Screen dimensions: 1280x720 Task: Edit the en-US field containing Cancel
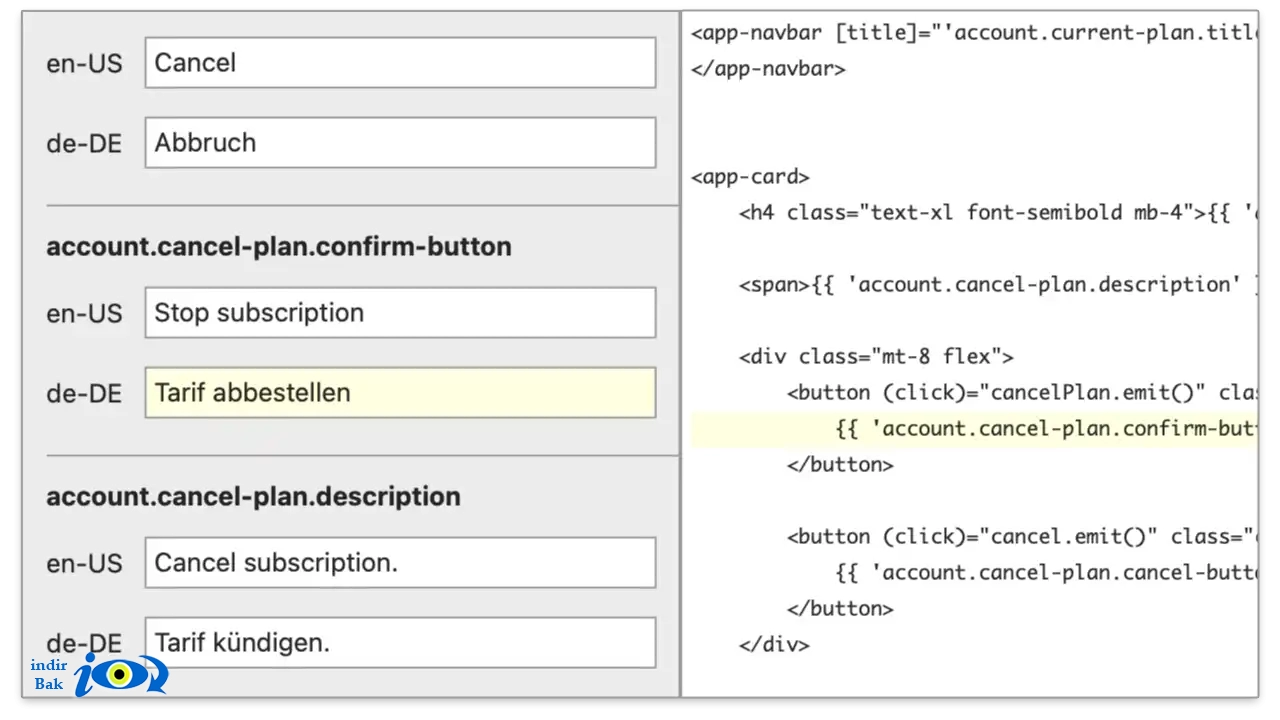[400, 63]
